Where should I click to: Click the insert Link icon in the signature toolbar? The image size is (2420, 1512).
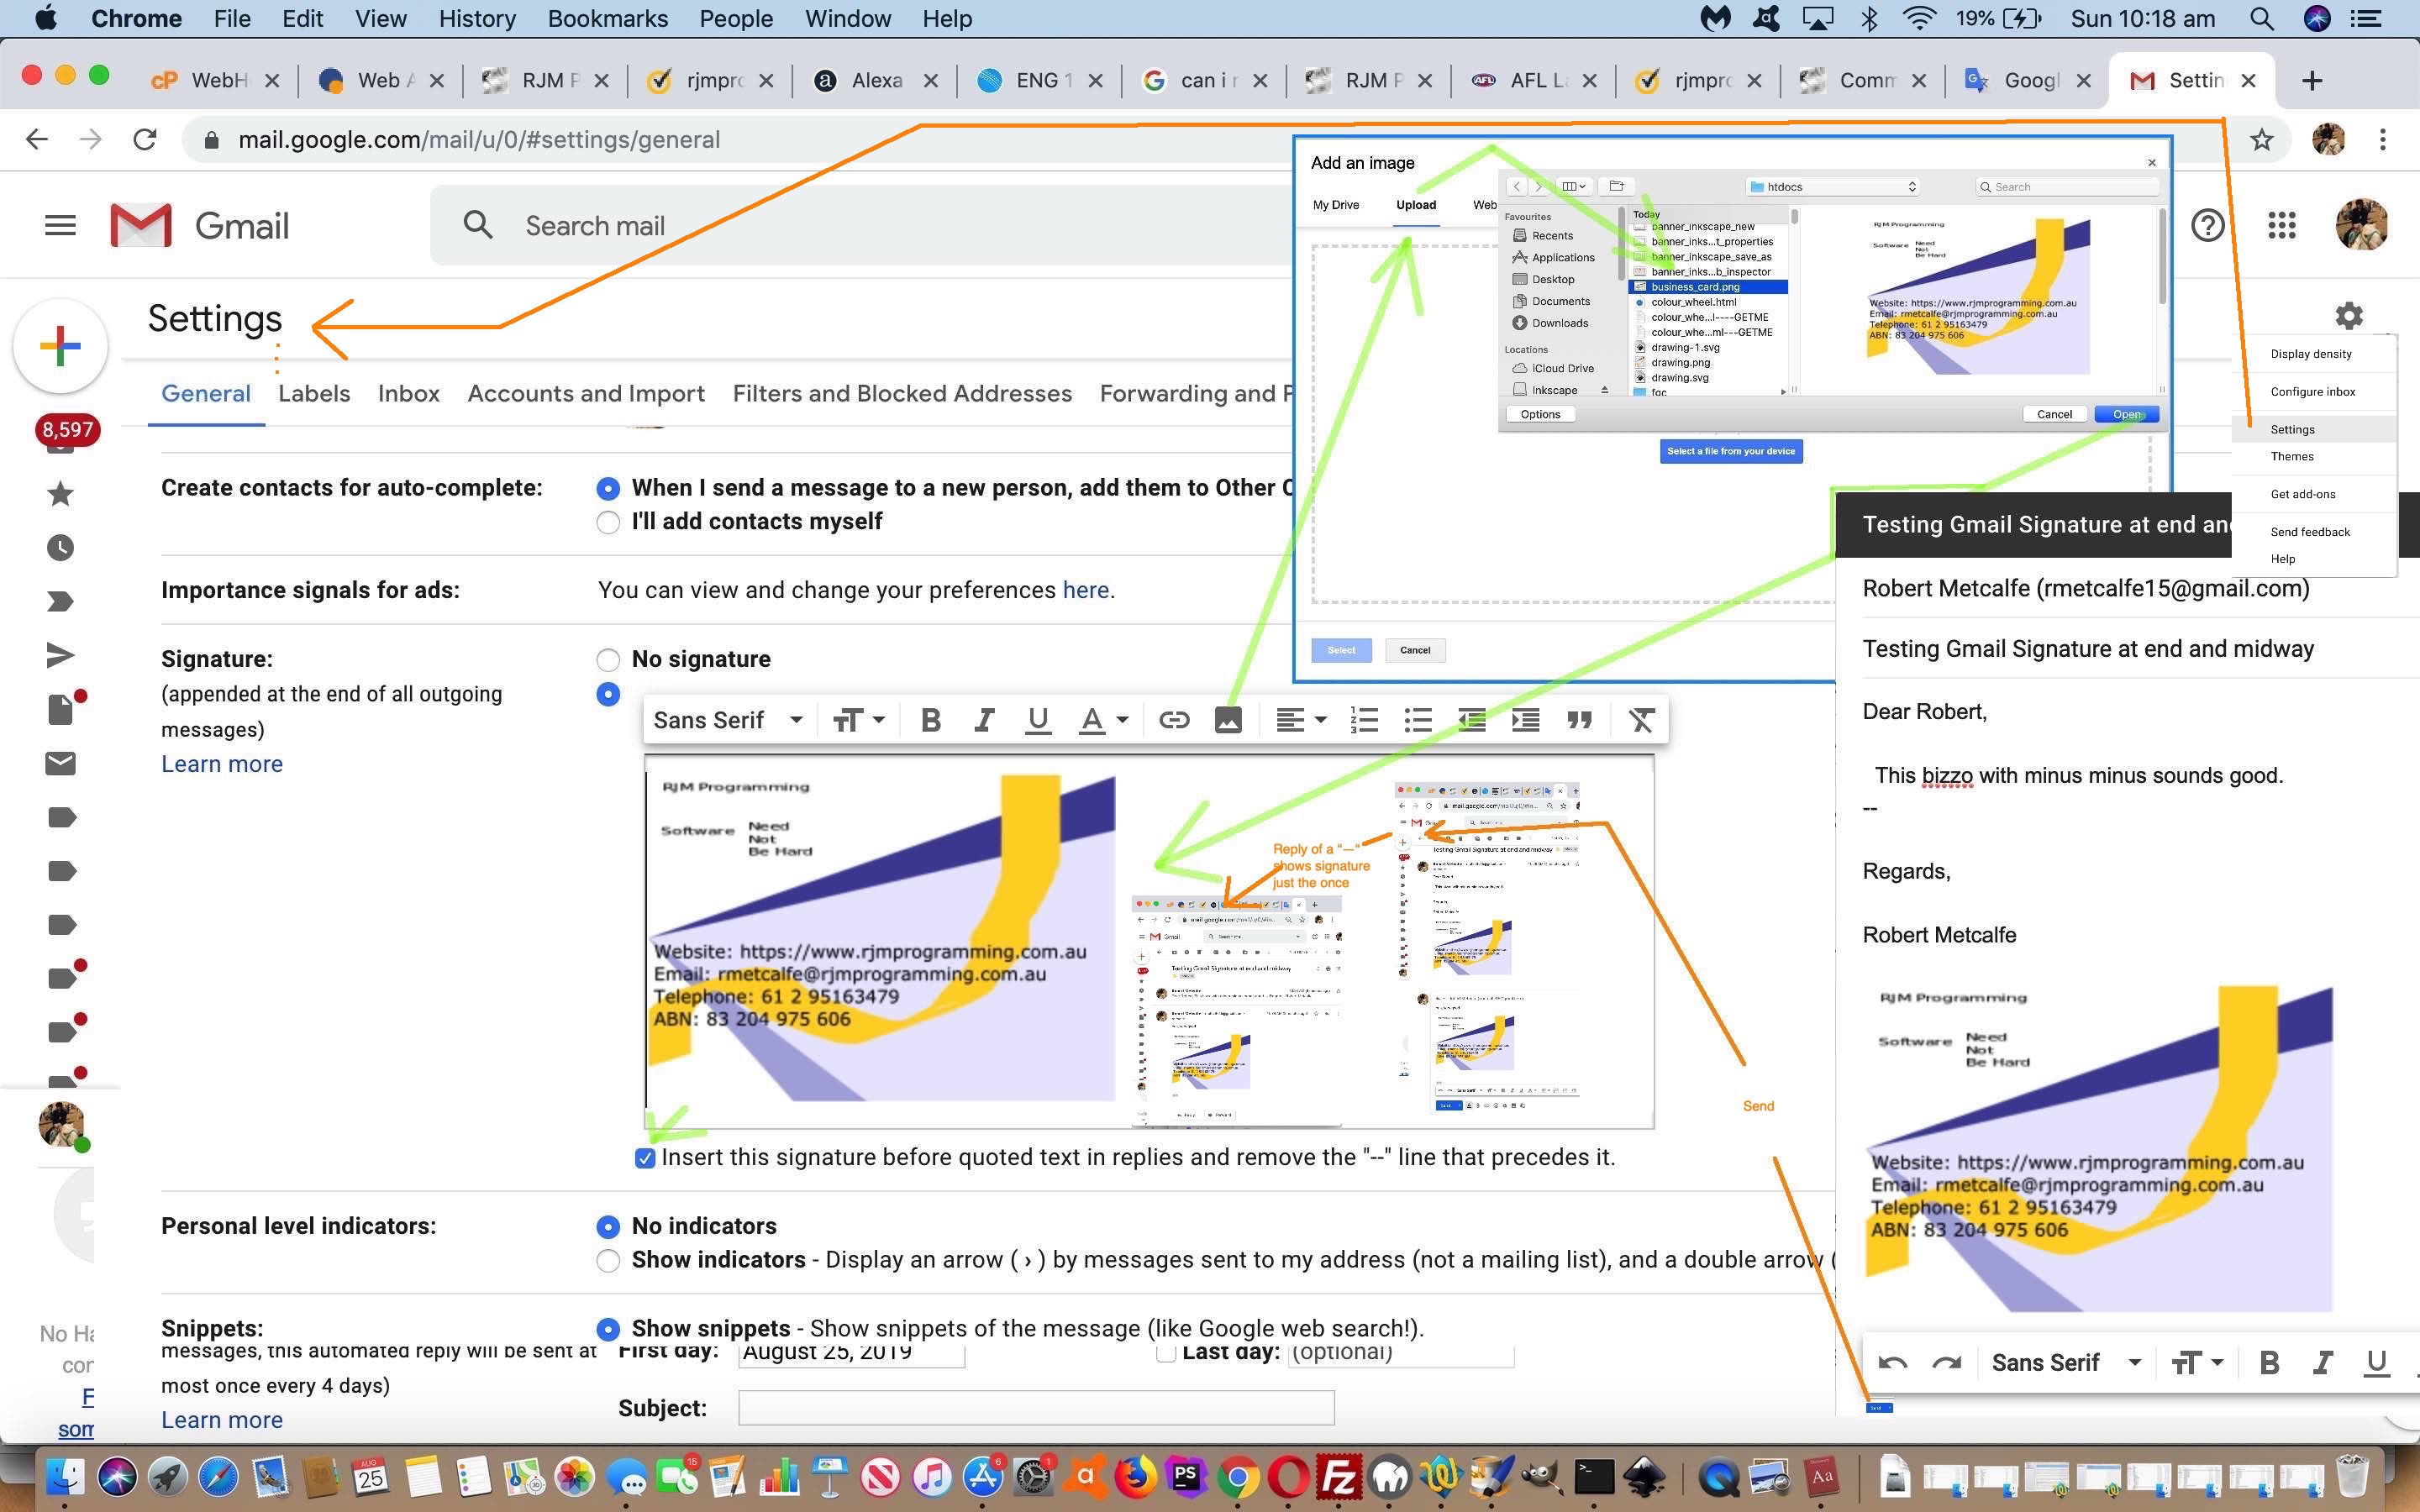click(1173, 720)
